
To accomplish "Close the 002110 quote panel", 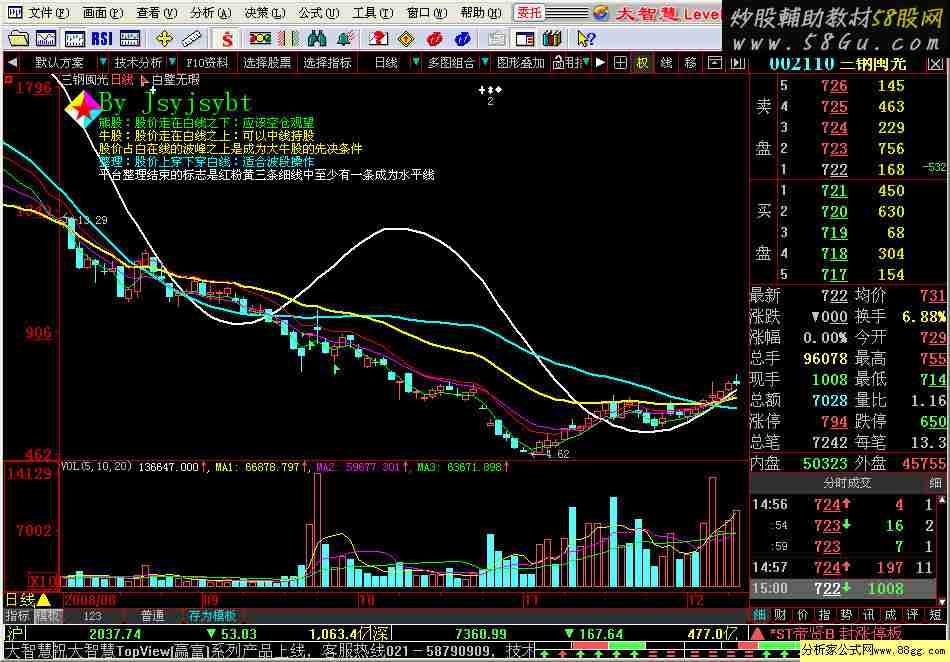I will pyautogui.click(x=935, y=64).
